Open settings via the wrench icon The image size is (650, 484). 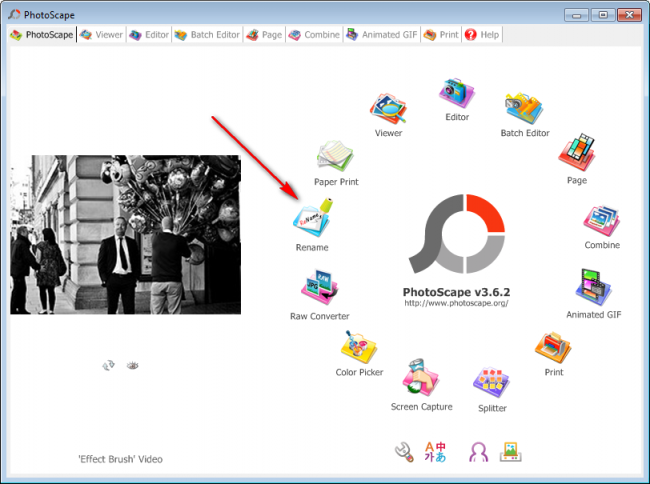(x=404, y=452)
